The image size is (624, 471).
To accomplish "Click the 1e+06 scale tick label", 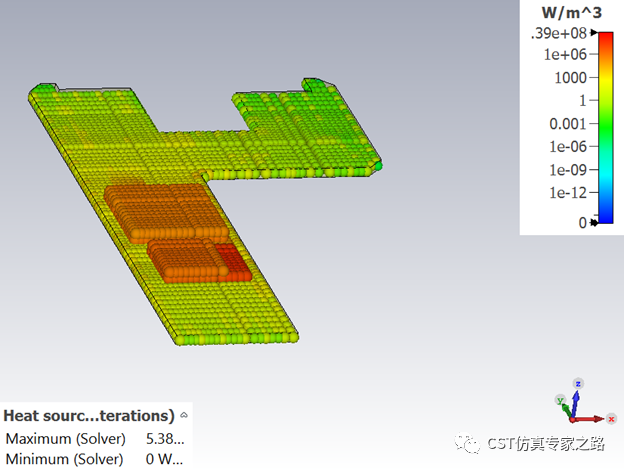I will 565,54.
